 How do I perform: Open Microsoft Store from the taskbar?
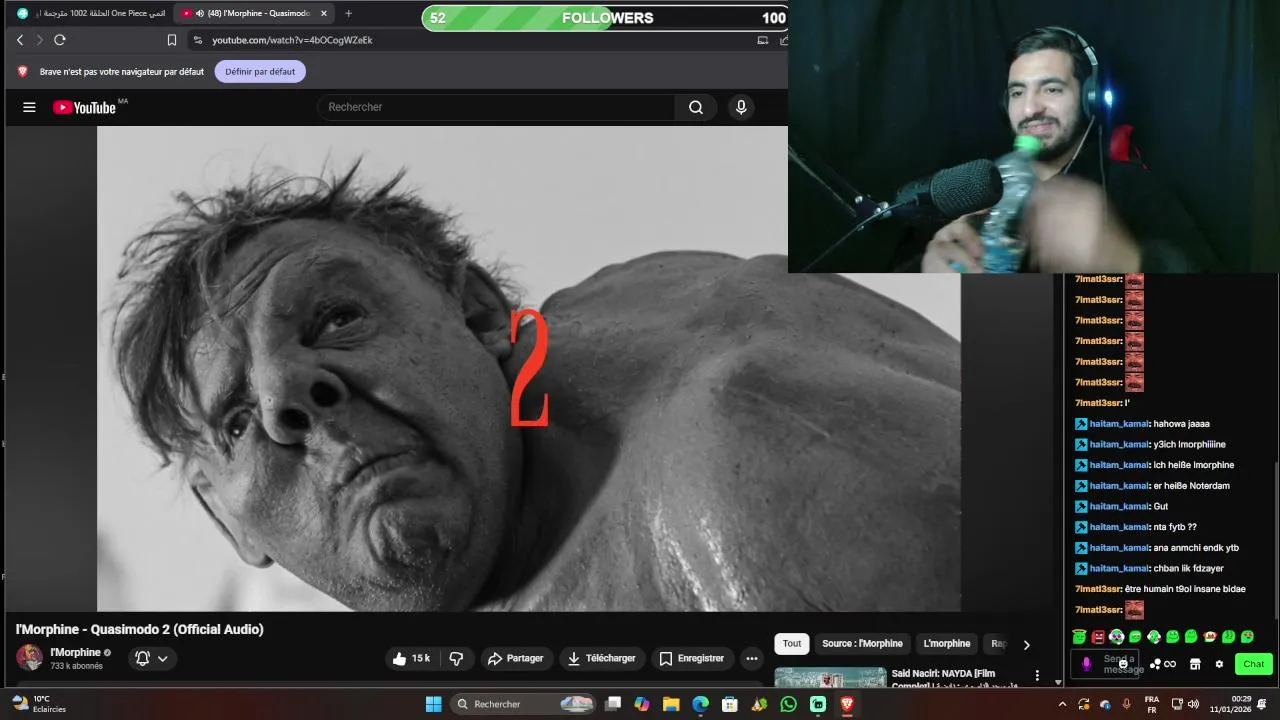pos(730,704)
